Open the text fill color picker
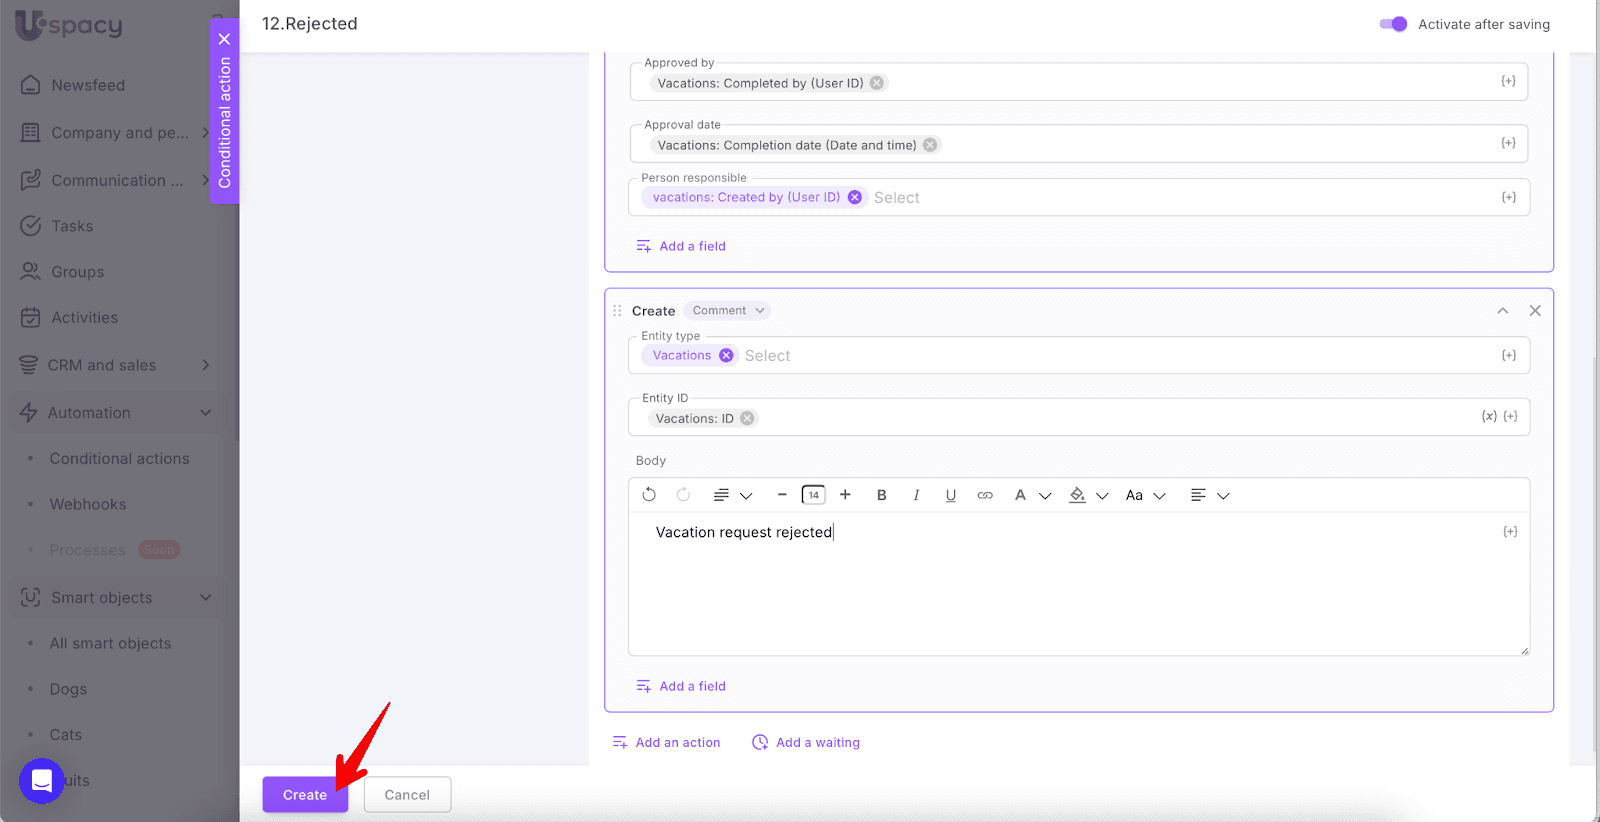 pos(1086,495)
